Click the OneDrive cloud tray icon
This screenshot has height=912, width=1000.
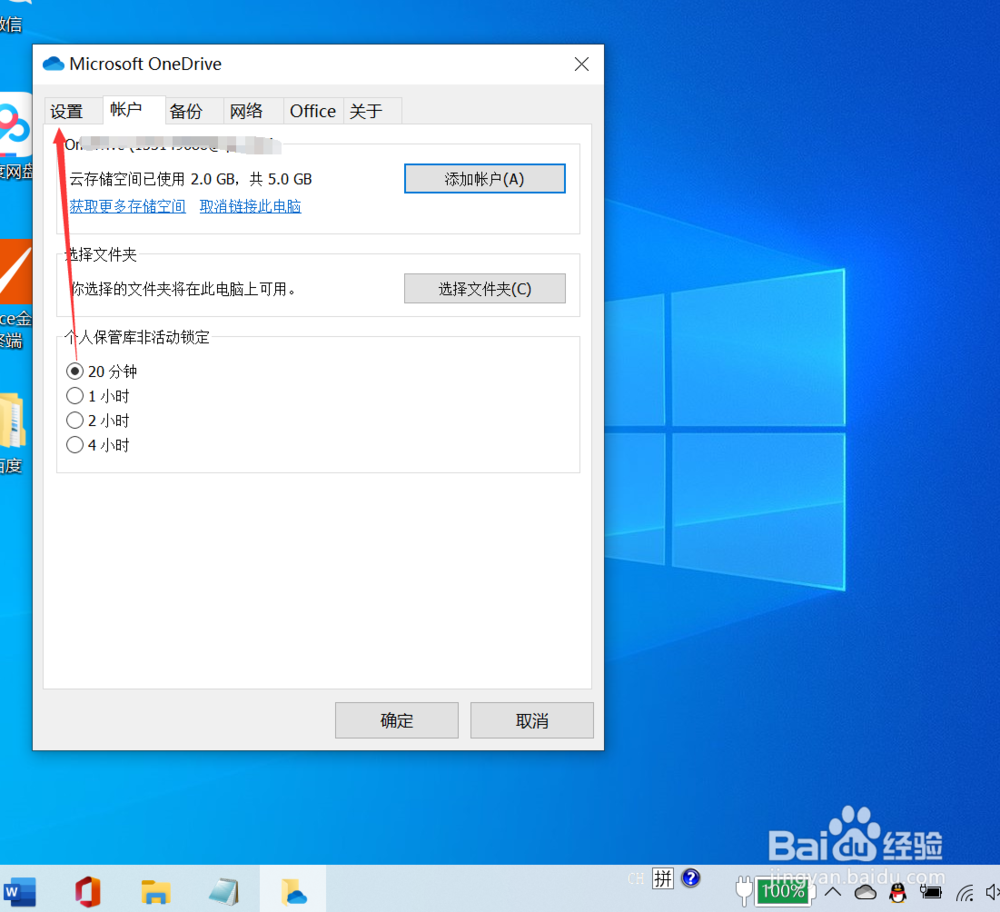click(x=865, y=892)
